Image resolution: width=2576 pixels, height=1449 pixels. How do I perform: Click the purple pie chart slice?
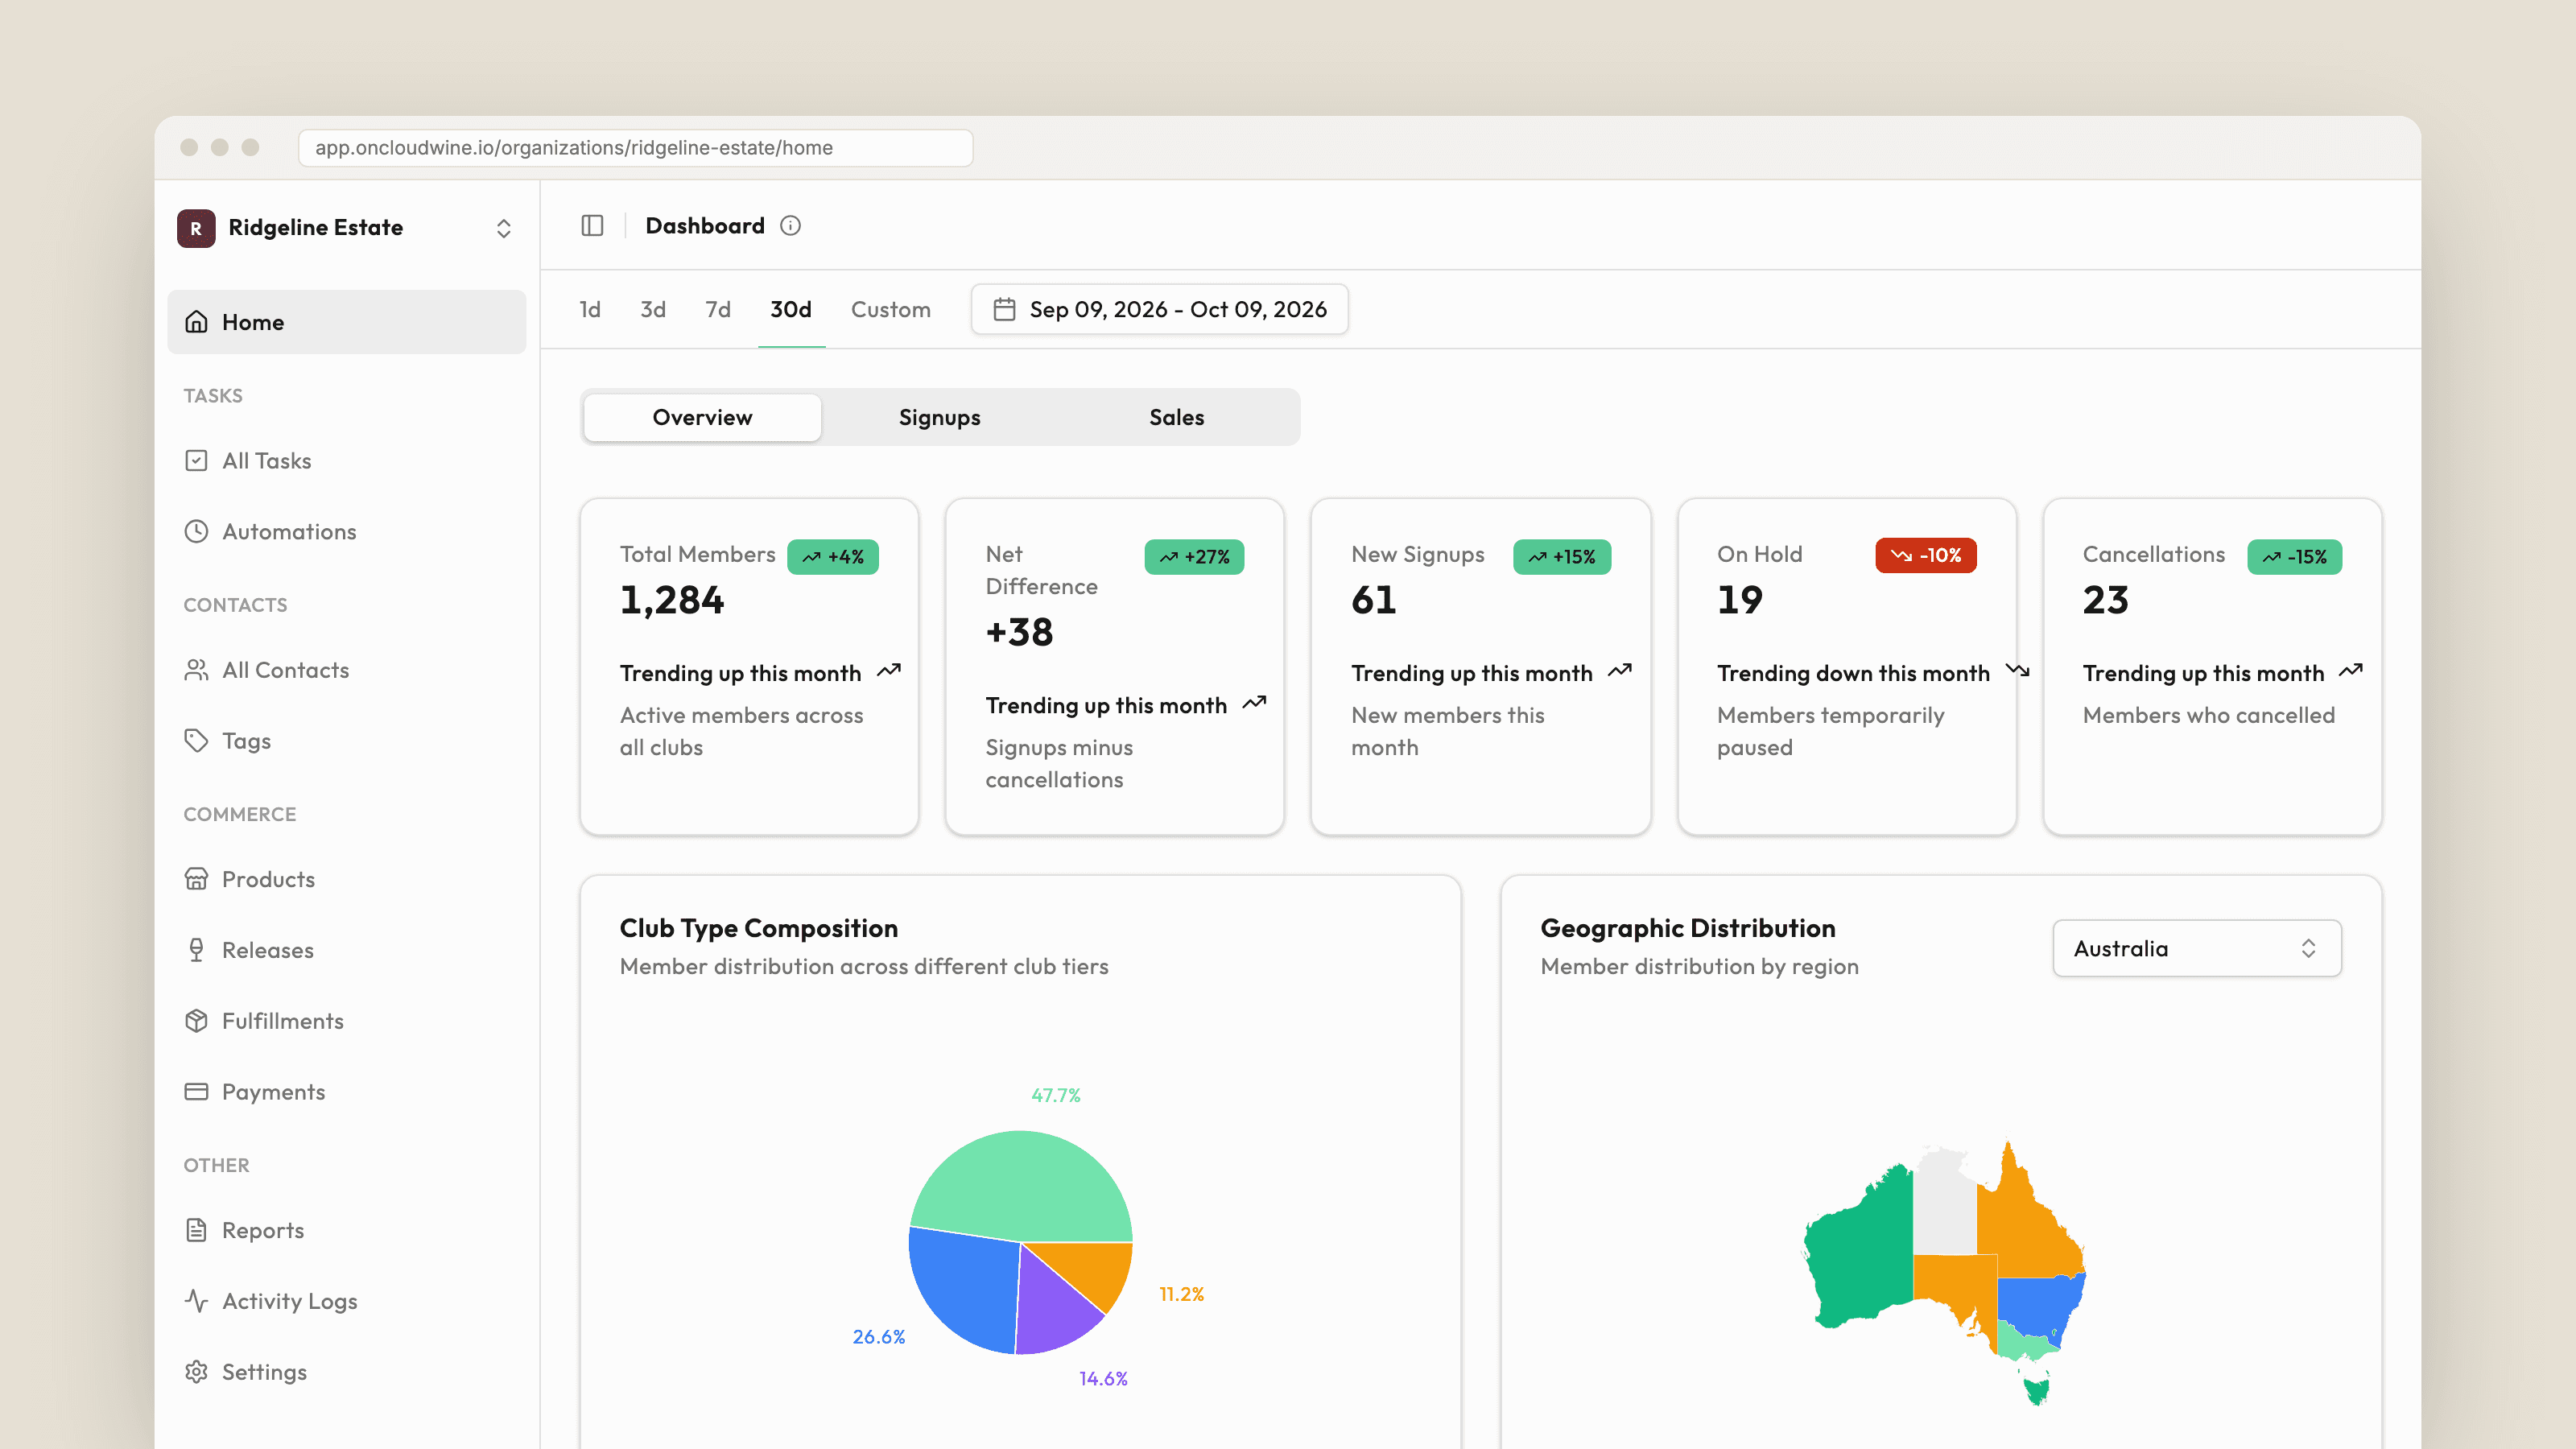pos(1055,1310)
